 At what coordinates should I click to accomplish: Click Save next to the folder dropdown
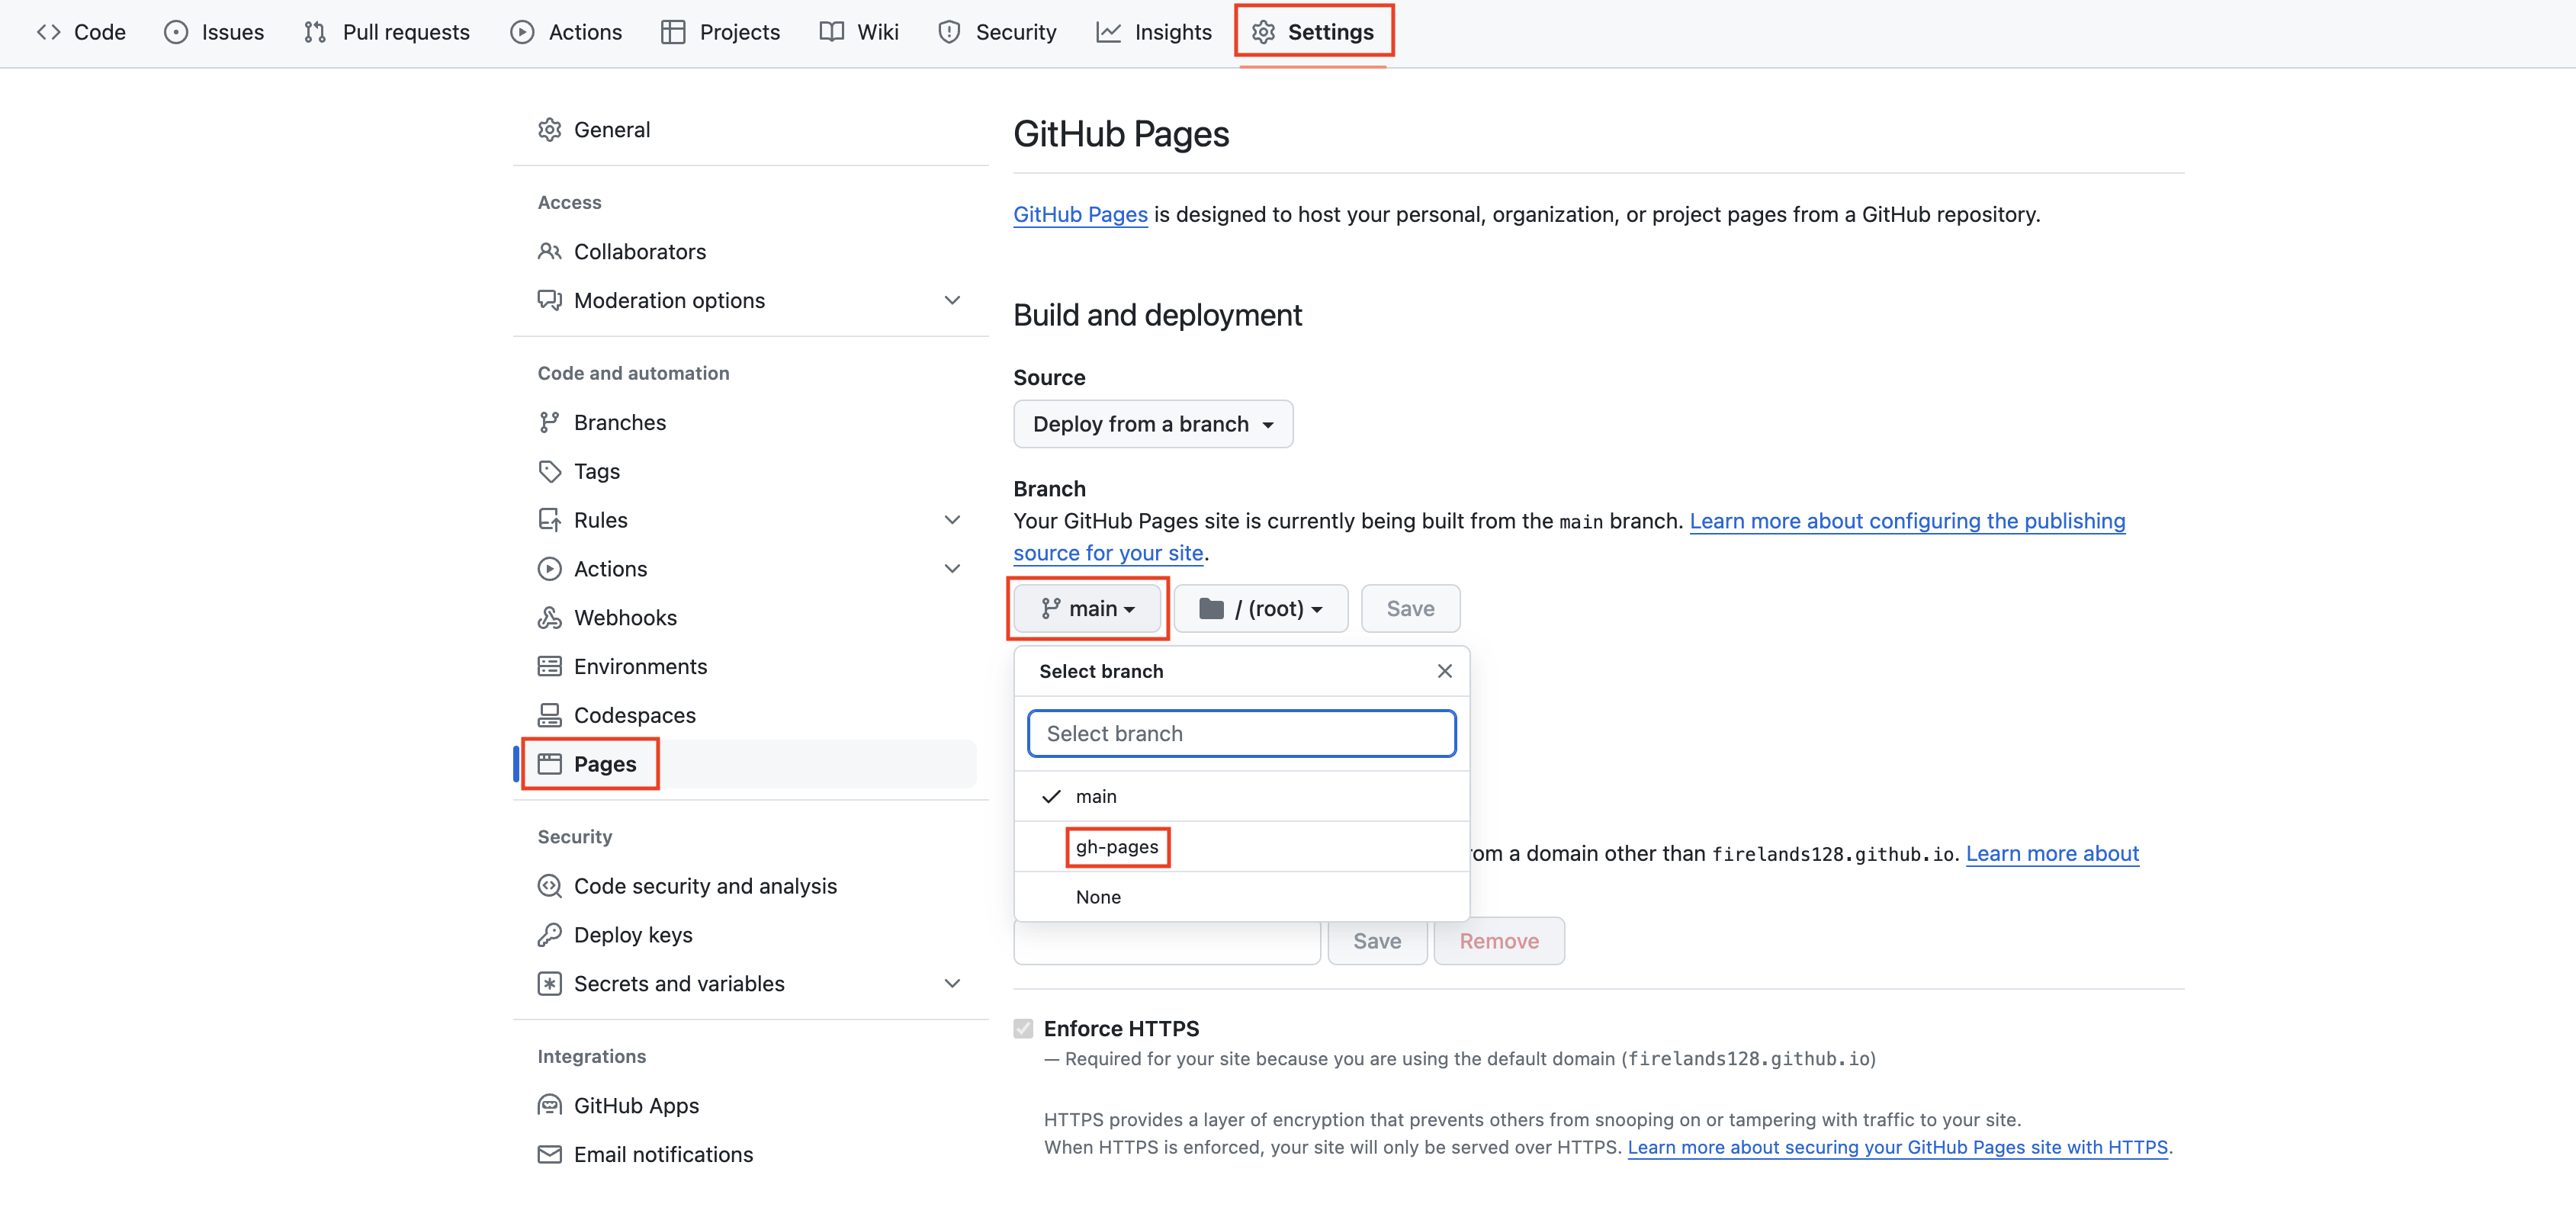(1410, 610)
